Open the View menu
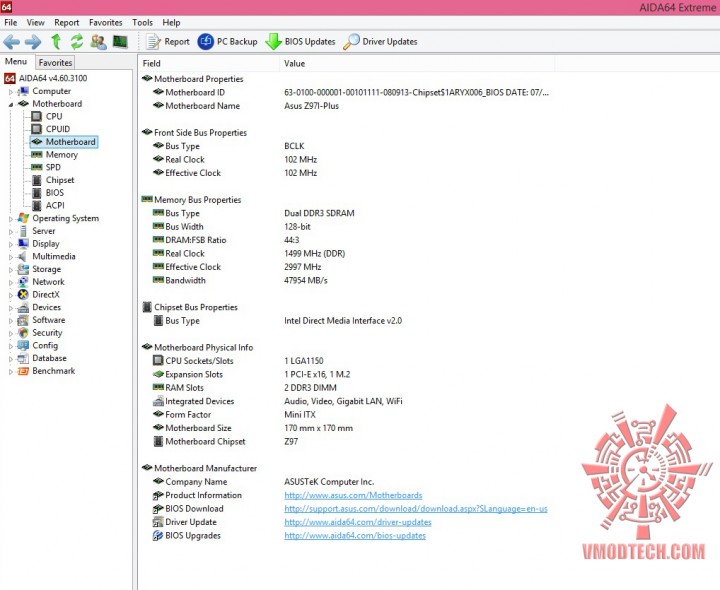Viewport: 720px width, 590px height. 35,22
